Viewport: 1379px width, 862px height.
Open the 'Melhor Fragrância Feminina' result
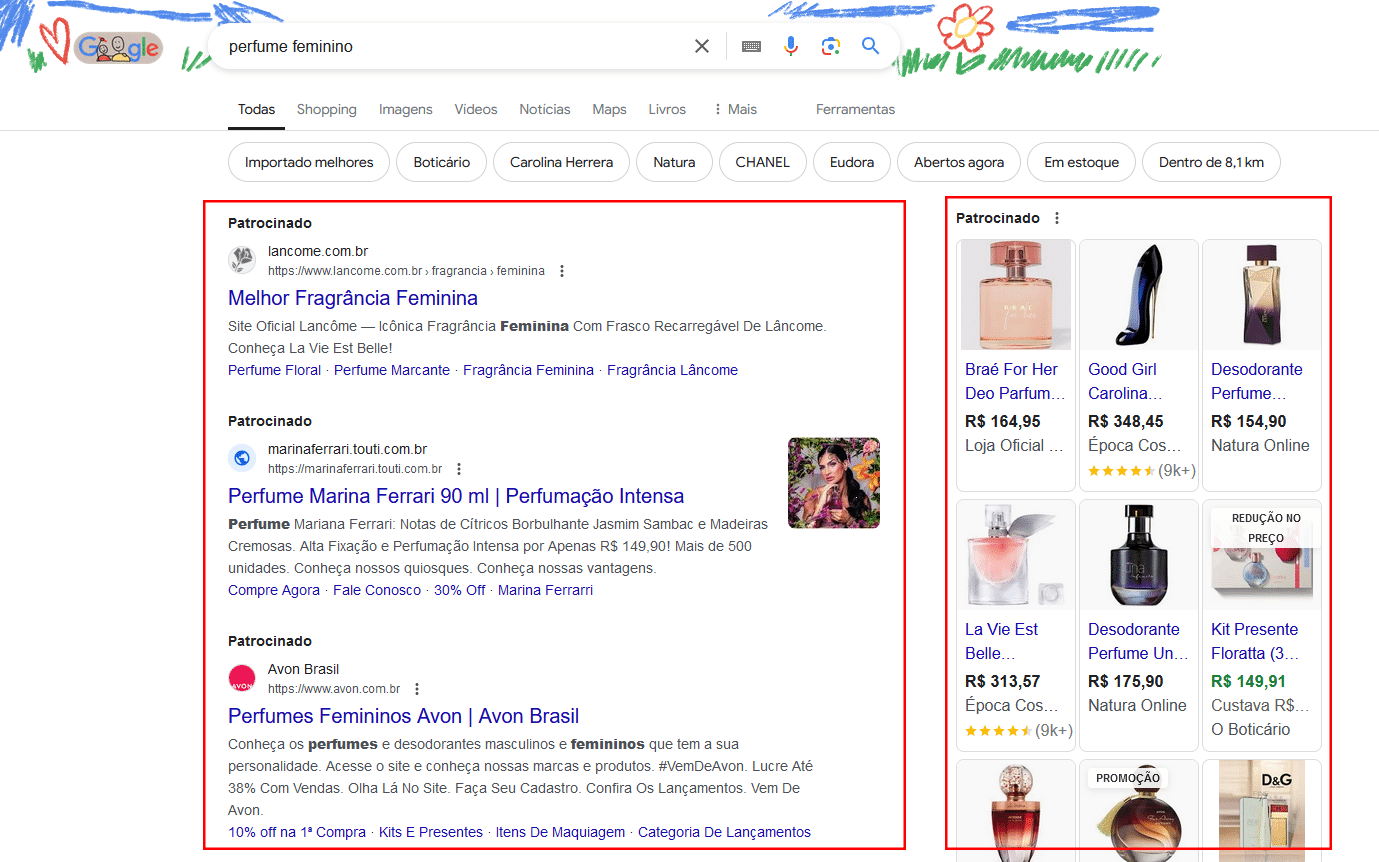click(x=353, y=298)
